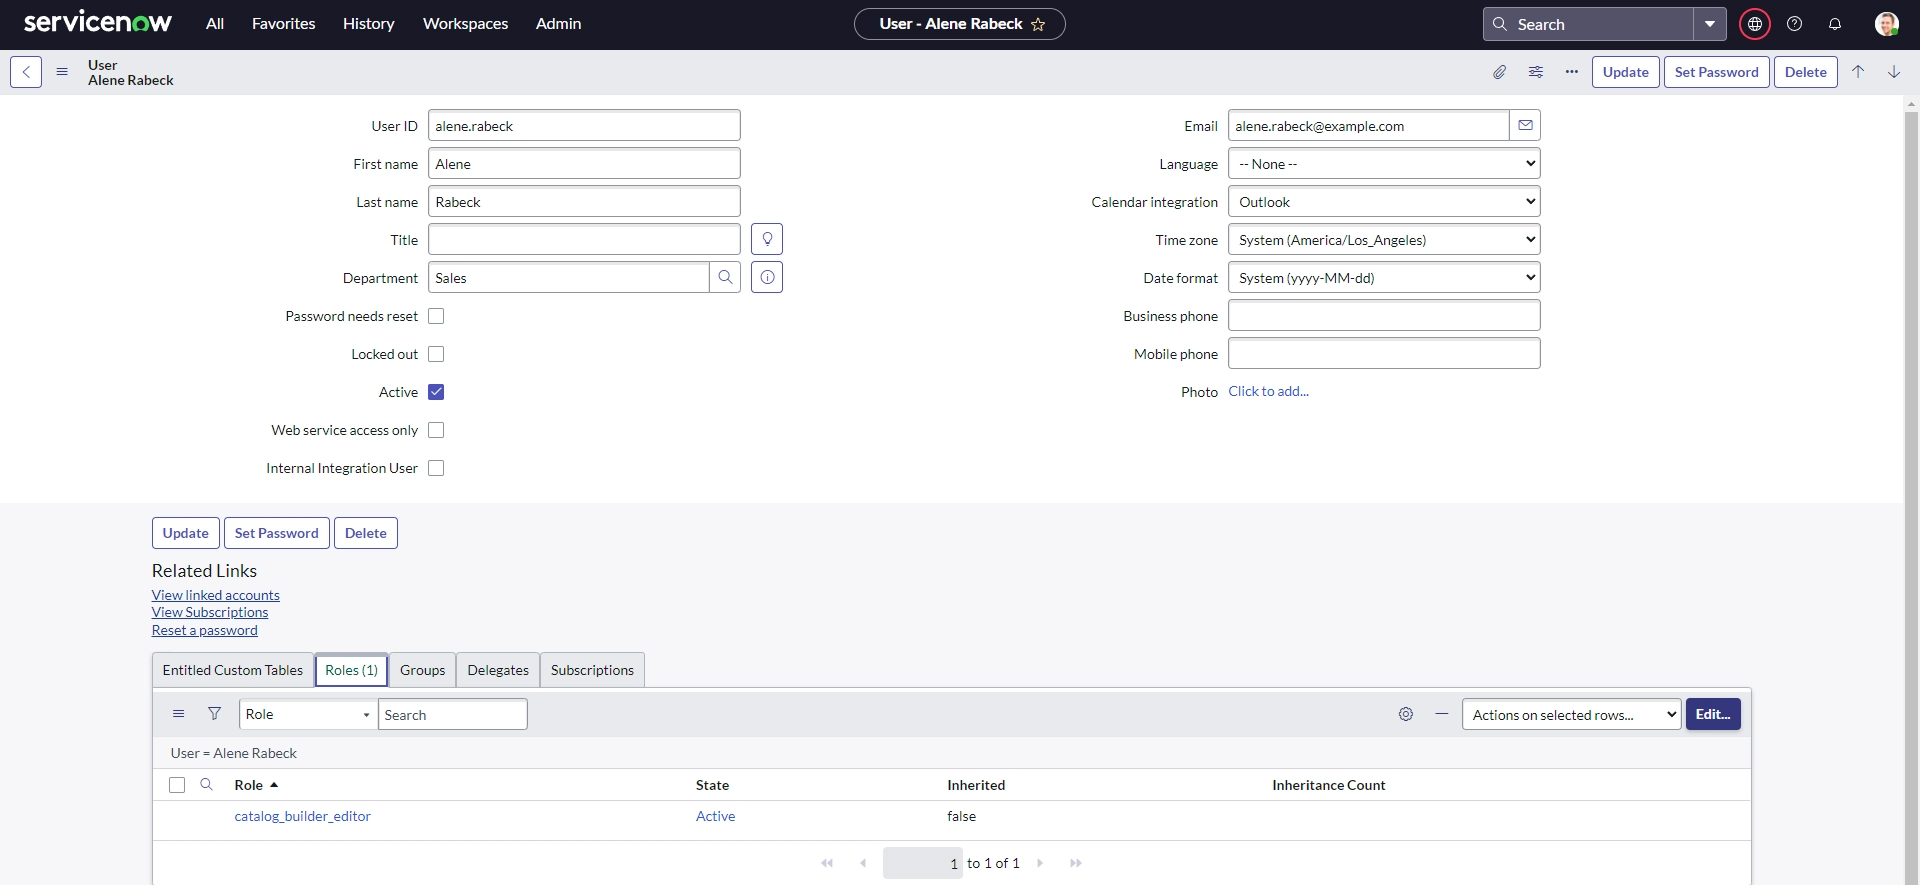Uncheck the Active checkbox
Screen dimensions: 1920x885
point(436,392)
